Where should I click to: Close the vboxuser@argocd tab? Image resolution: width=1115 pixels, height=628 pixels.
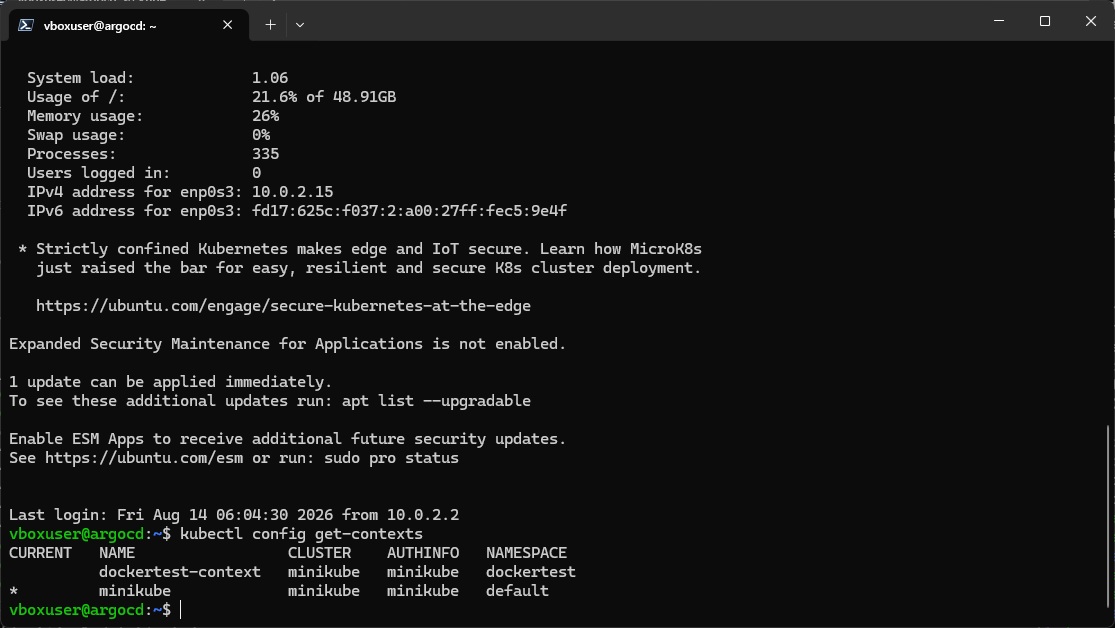[228, 25]
